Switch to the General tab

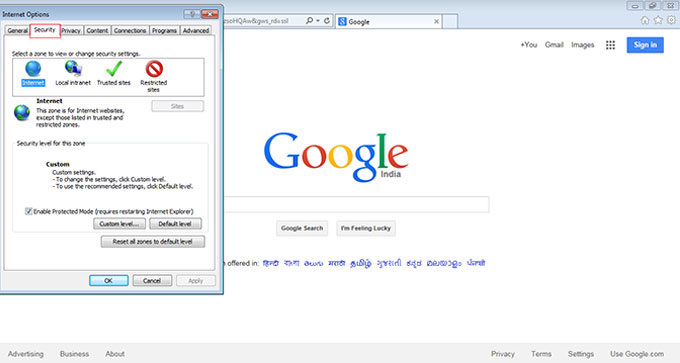[x=17, y=31]
